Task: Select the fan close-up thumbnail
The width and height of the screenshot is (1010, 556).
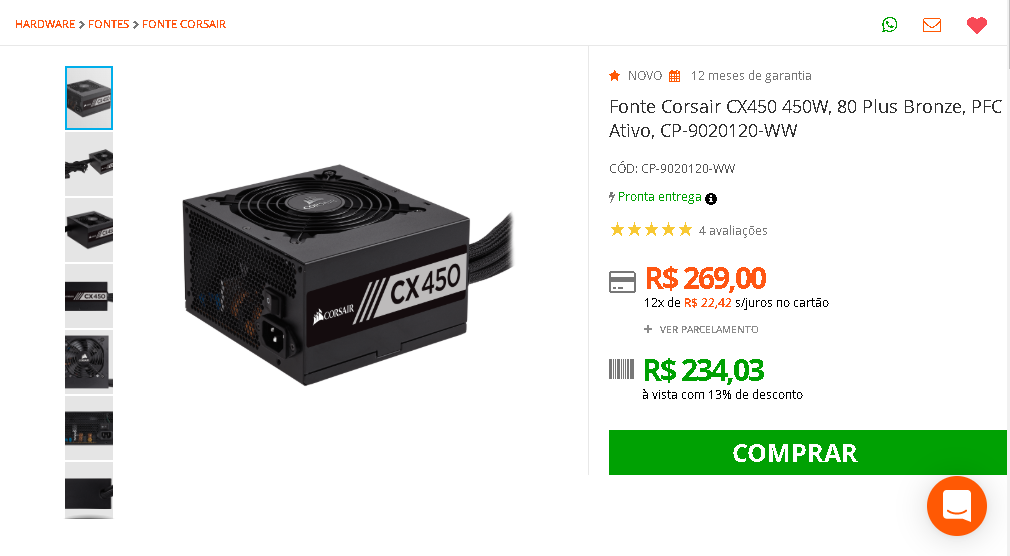Action: [89, 362]
